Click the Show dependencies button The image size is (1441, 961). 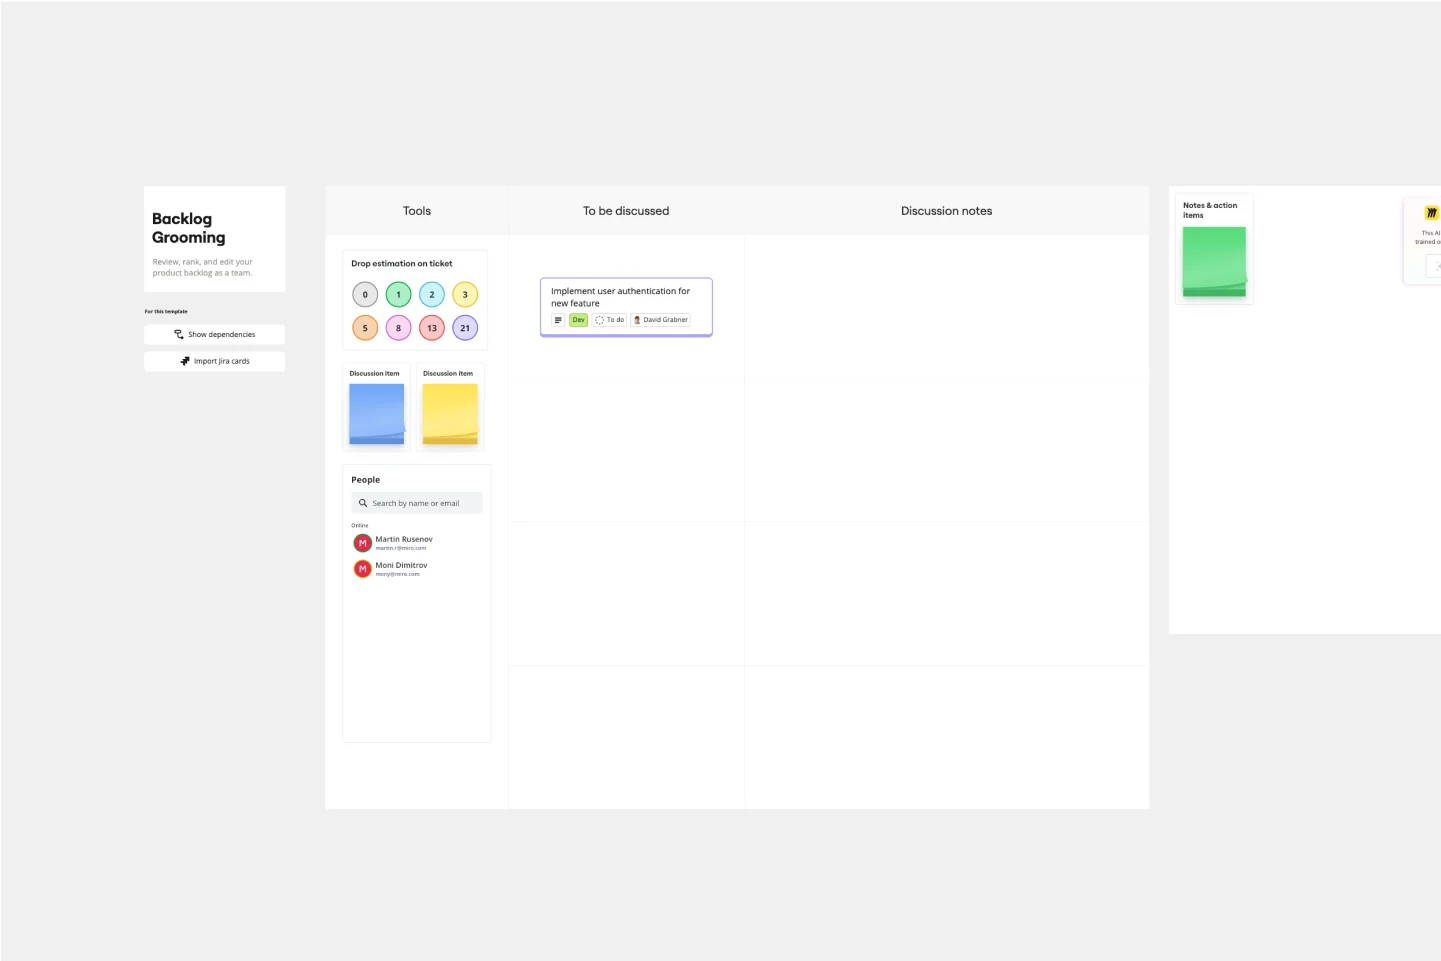(214, 334)
